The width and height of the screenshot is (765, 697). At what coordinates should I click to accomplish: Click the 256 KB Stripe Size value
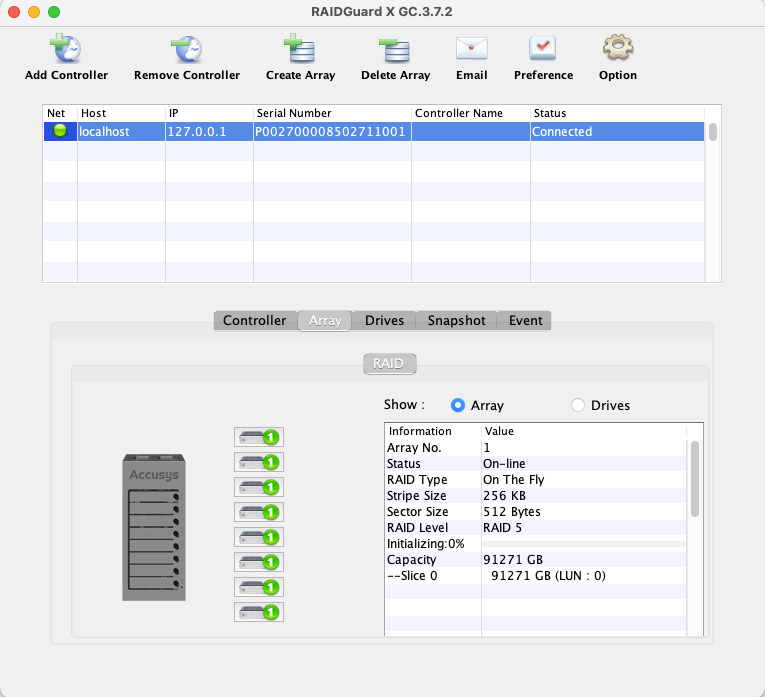coord(504,496)
